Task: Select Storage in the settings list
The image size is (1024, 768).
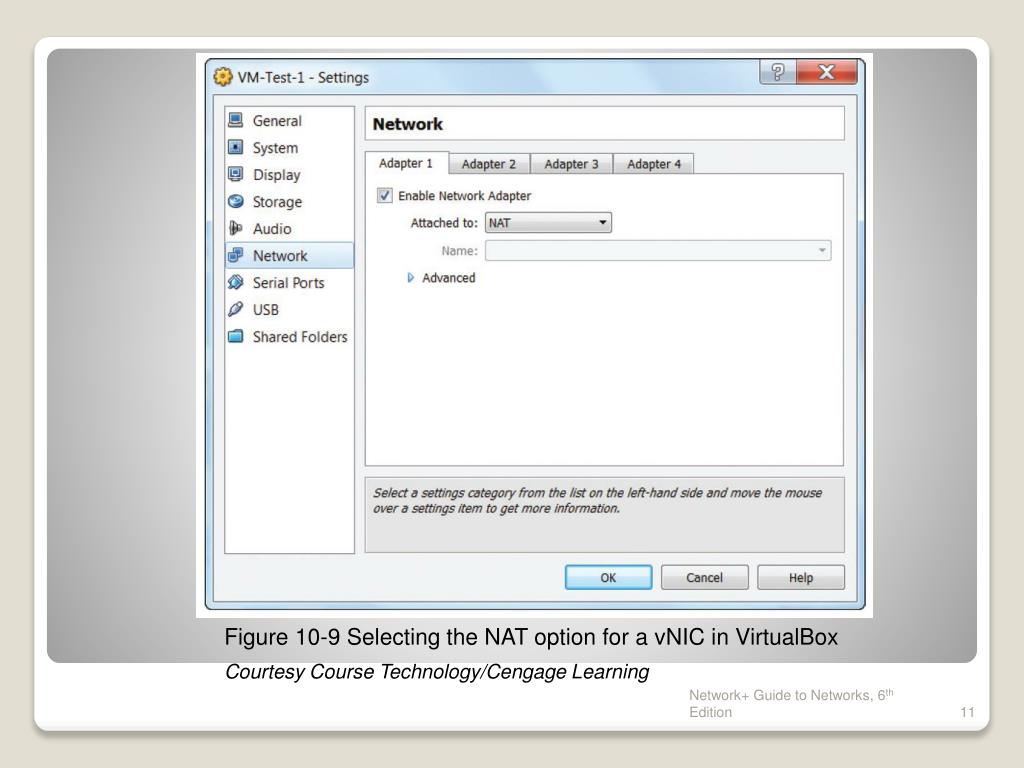Action: 289,202
